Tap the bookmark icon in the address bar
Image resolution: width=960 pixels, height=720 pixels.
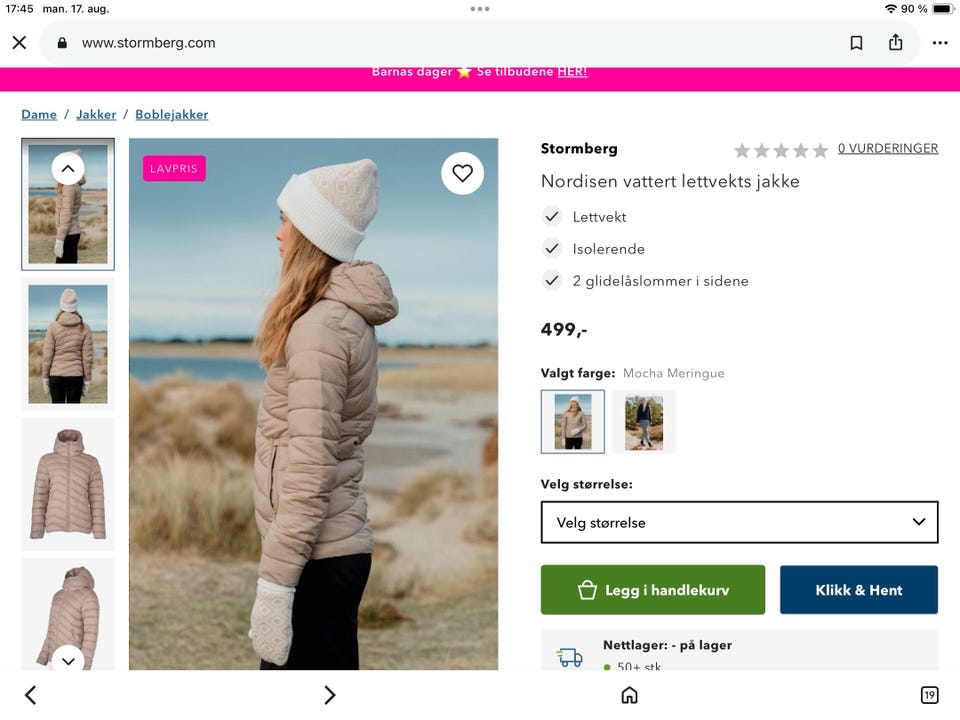tap(857, 43)
